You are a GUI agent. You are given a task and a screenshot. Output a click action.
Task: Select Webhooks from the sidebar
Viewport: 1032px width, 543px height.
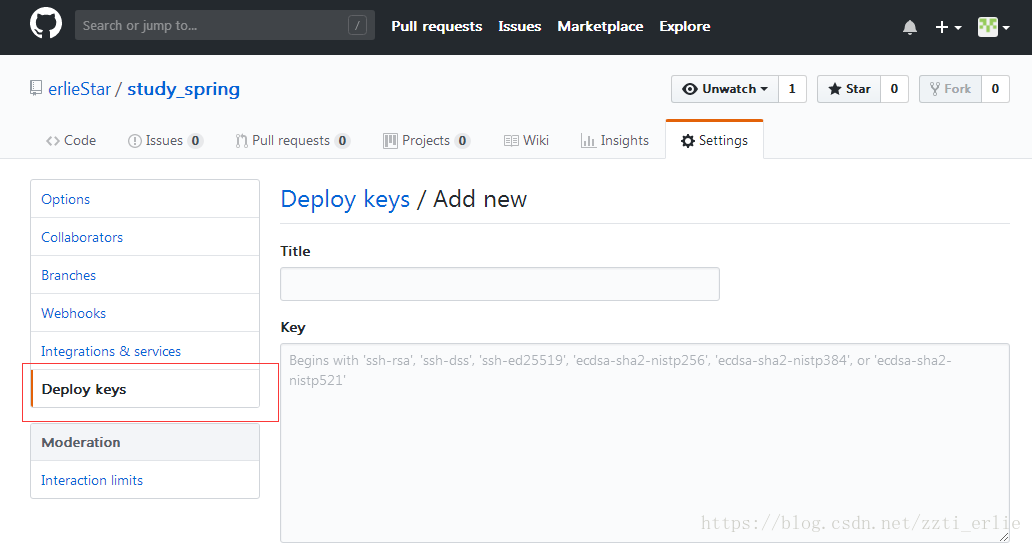pos(73,313)
